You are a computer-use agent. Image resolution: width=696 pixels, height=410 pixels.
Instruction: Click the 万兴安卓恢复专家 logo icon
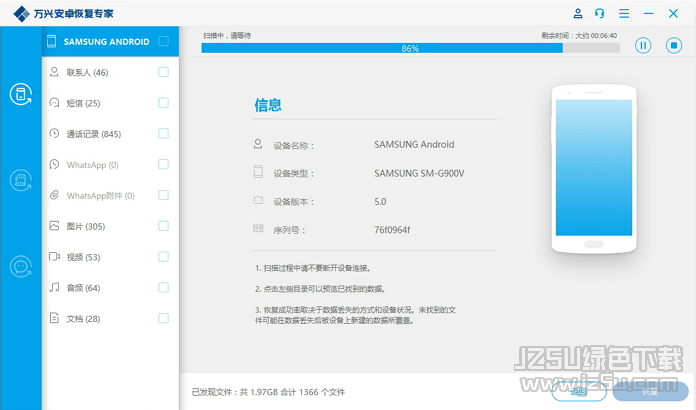tap(21, 13)
